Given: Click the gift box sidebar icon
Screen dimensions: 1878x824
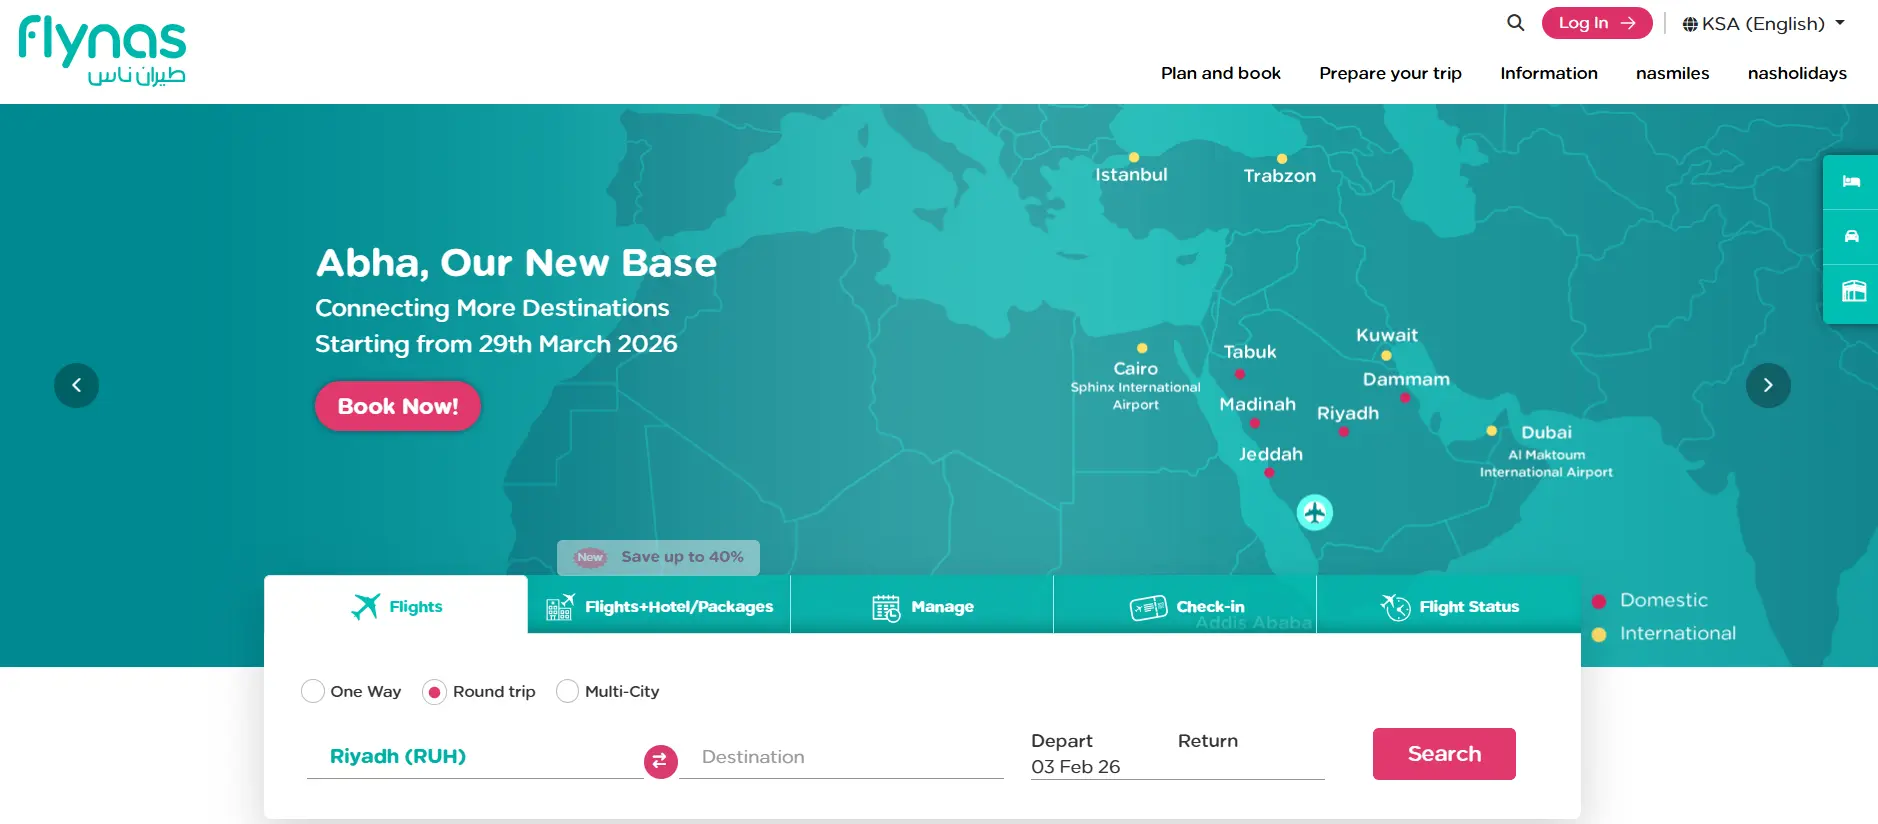Looking at the screenshot, I should pos(1853,292).
